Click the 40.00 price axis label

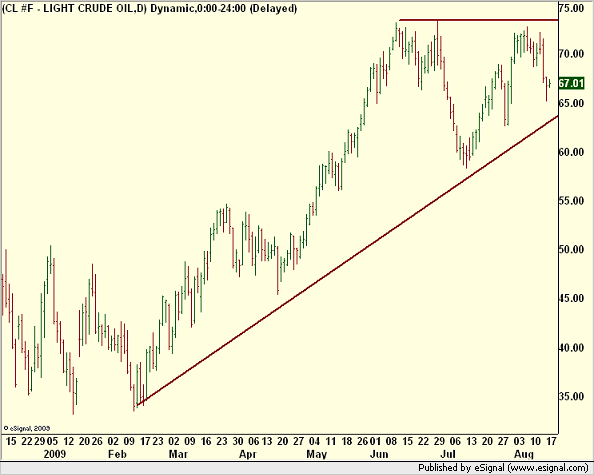pyautogui.click(x=571, y=347)
